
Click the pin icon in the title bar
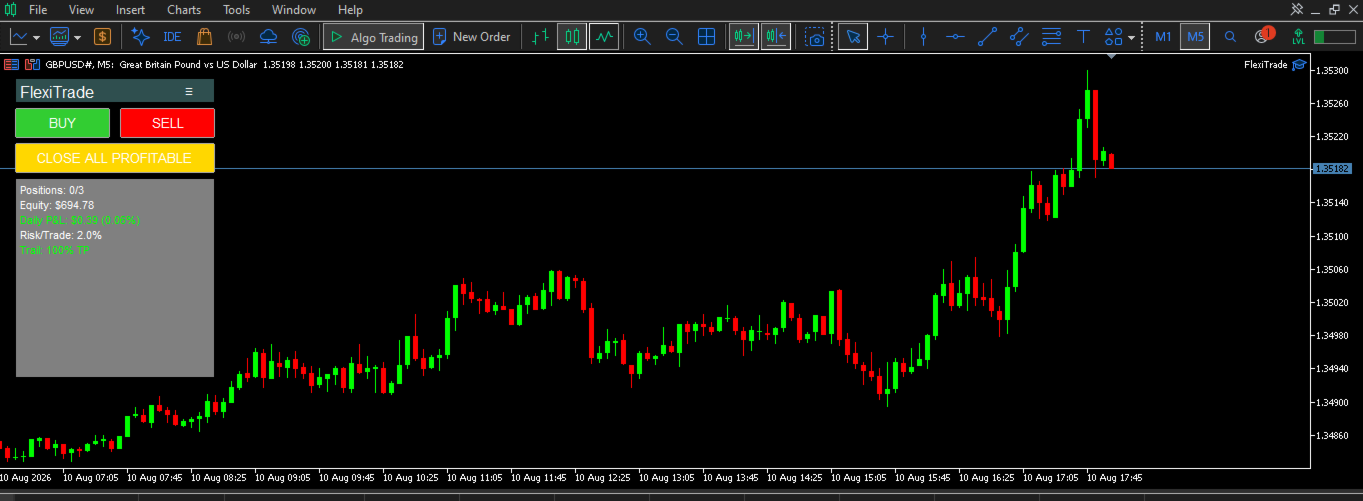[x=1297, y=9]
